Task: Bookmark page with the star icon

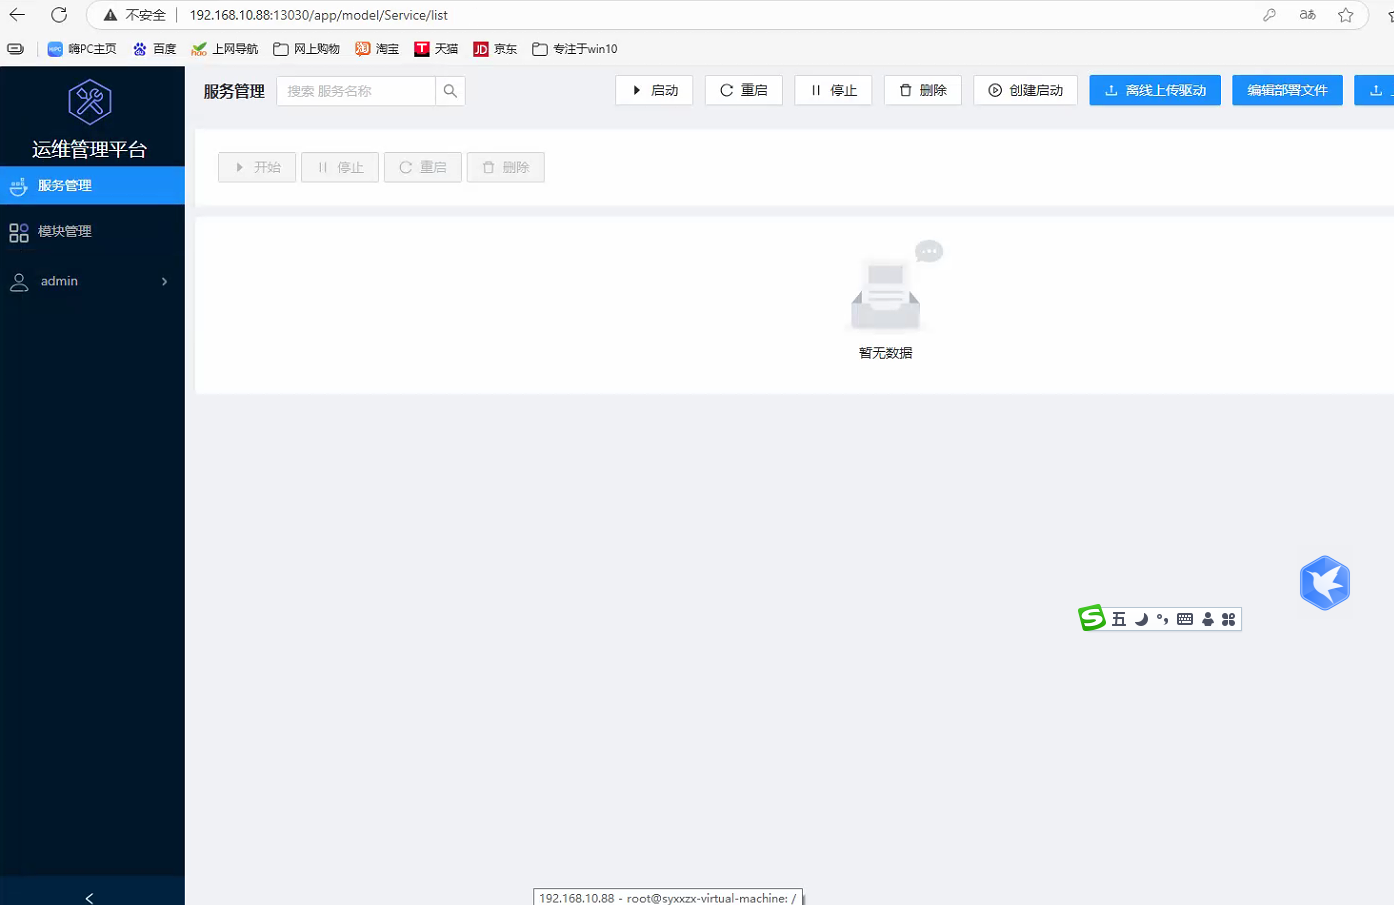Action: tap(1345, 15)
